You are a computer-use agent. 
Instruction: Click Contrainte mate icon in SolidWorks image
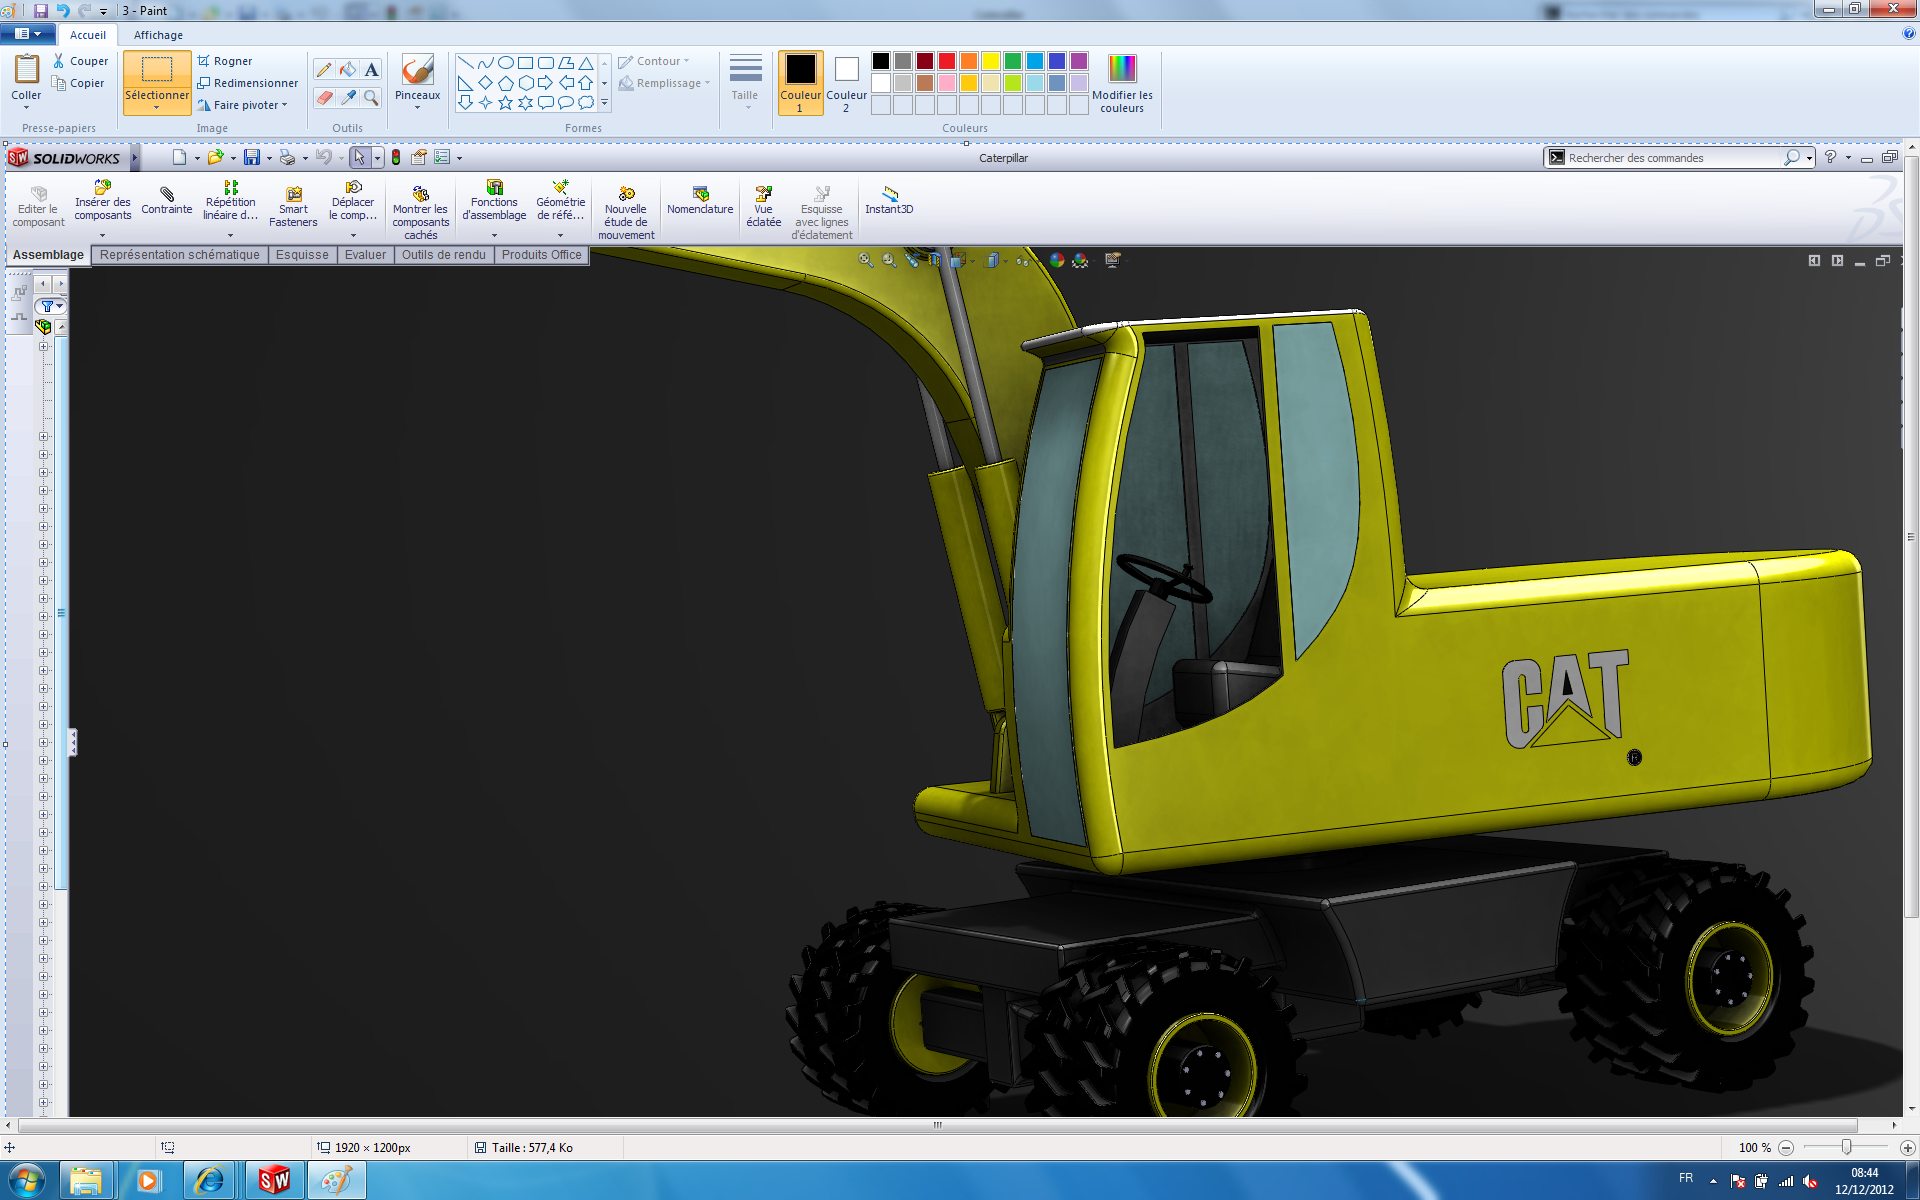[x=166, y=200]
